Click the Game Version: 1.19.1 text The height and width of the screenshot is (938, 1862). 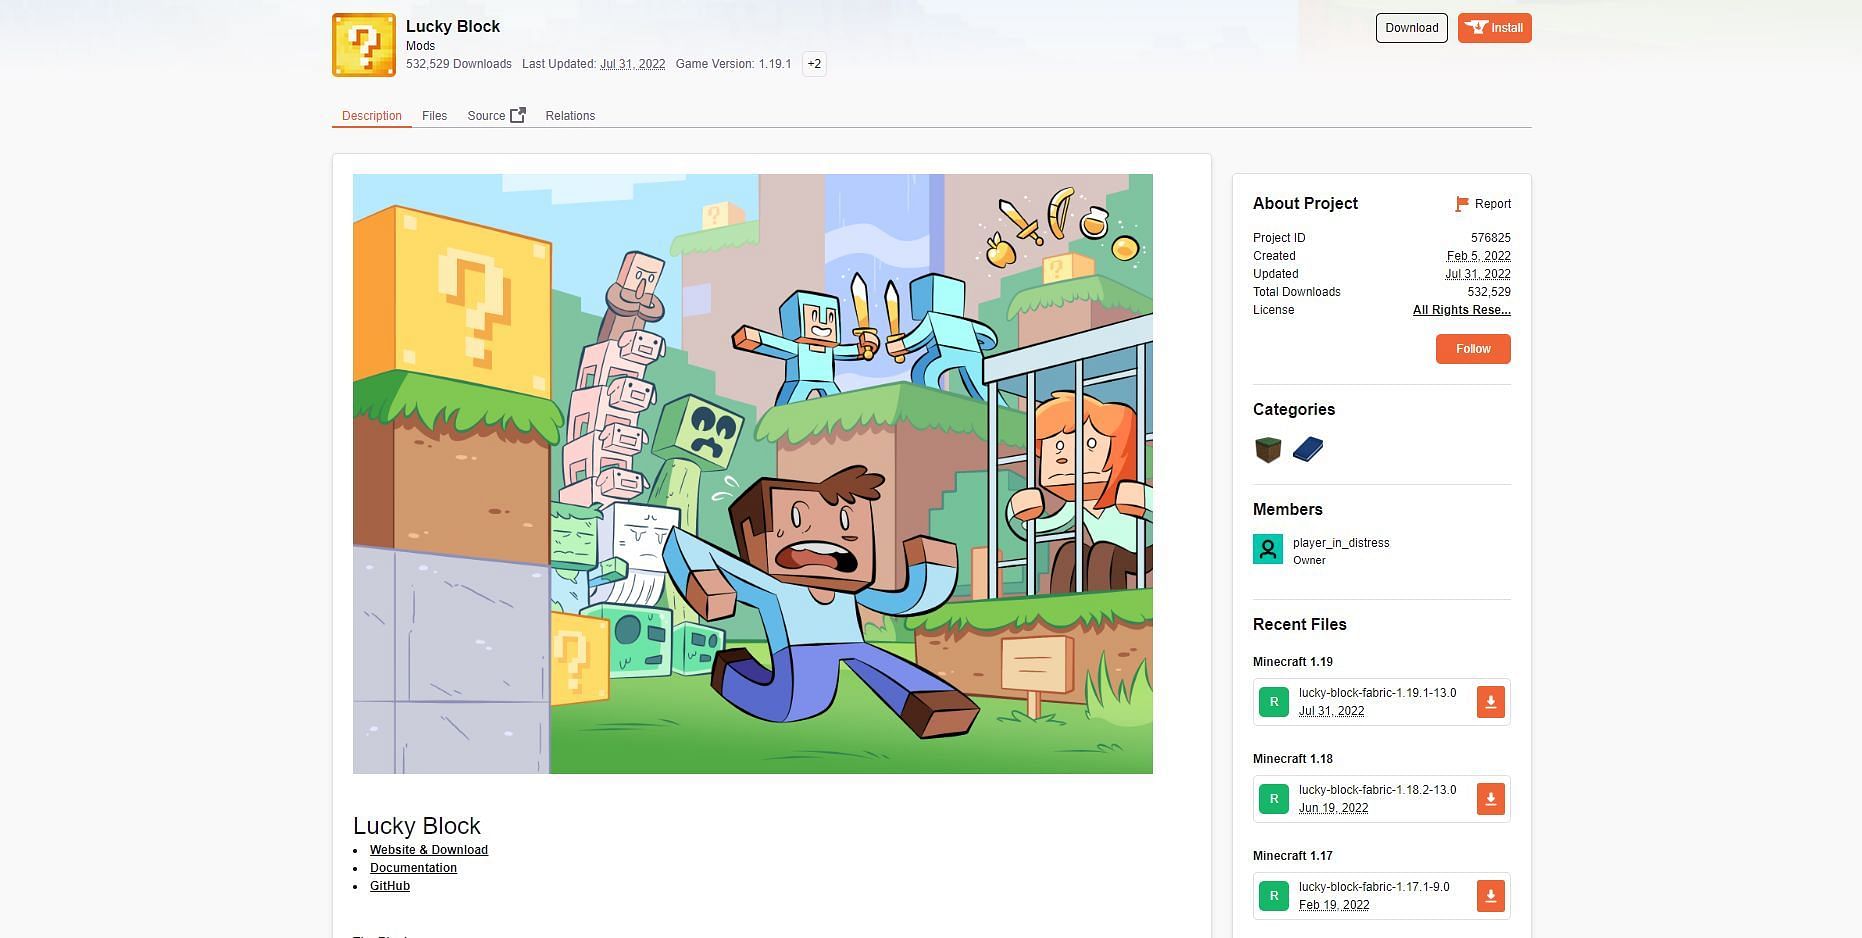(x=733, y=64)
